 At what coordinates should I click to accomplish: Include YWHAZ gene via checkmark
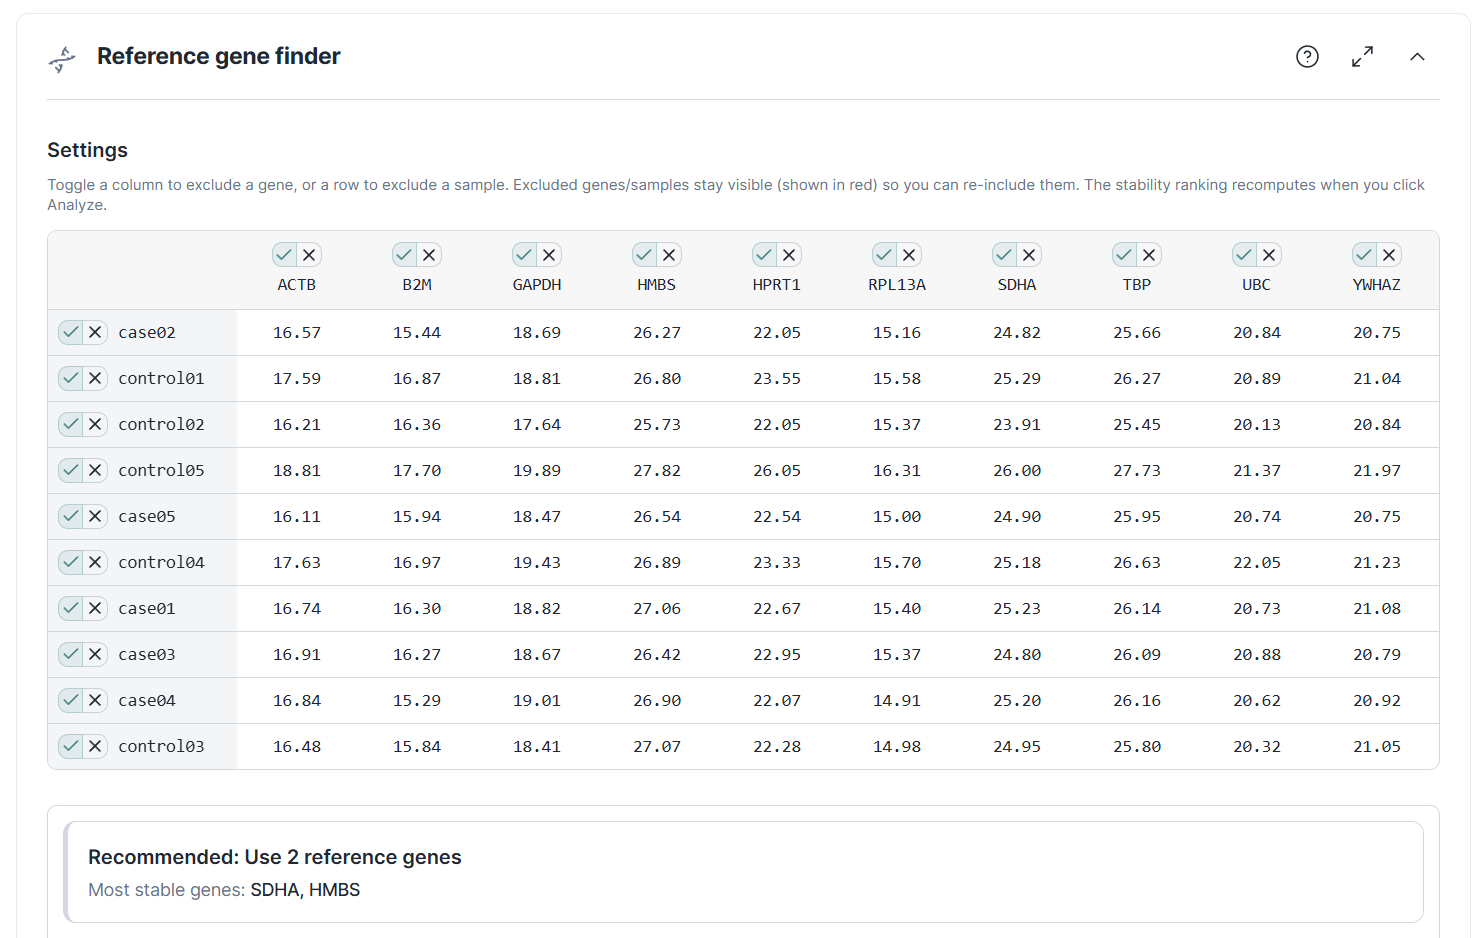tap(1365, 255)
